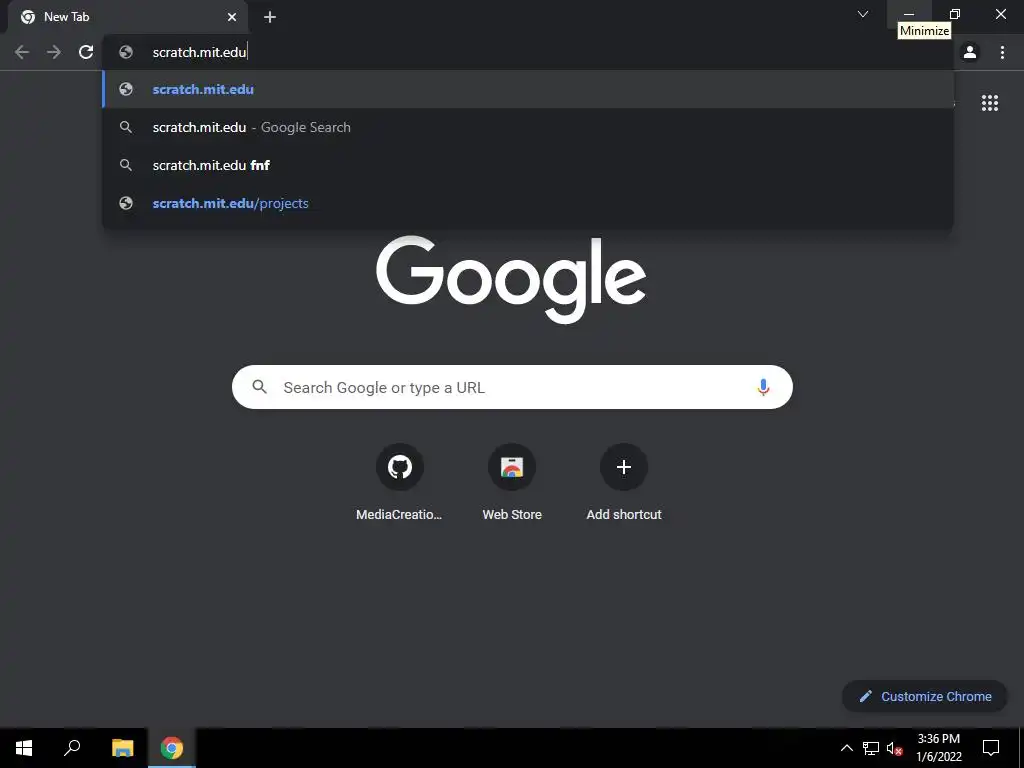Choose scratch.mit.edu - Google Search suggestion
Image resolution: width=1024 pixels, height=768 pixels.
(528, 127)
